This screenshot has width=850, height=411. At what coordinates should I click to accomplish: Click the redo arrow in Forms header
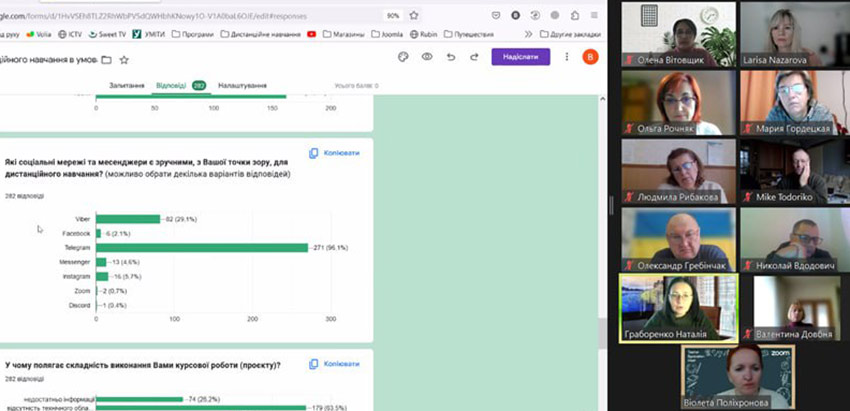[474, 57]
